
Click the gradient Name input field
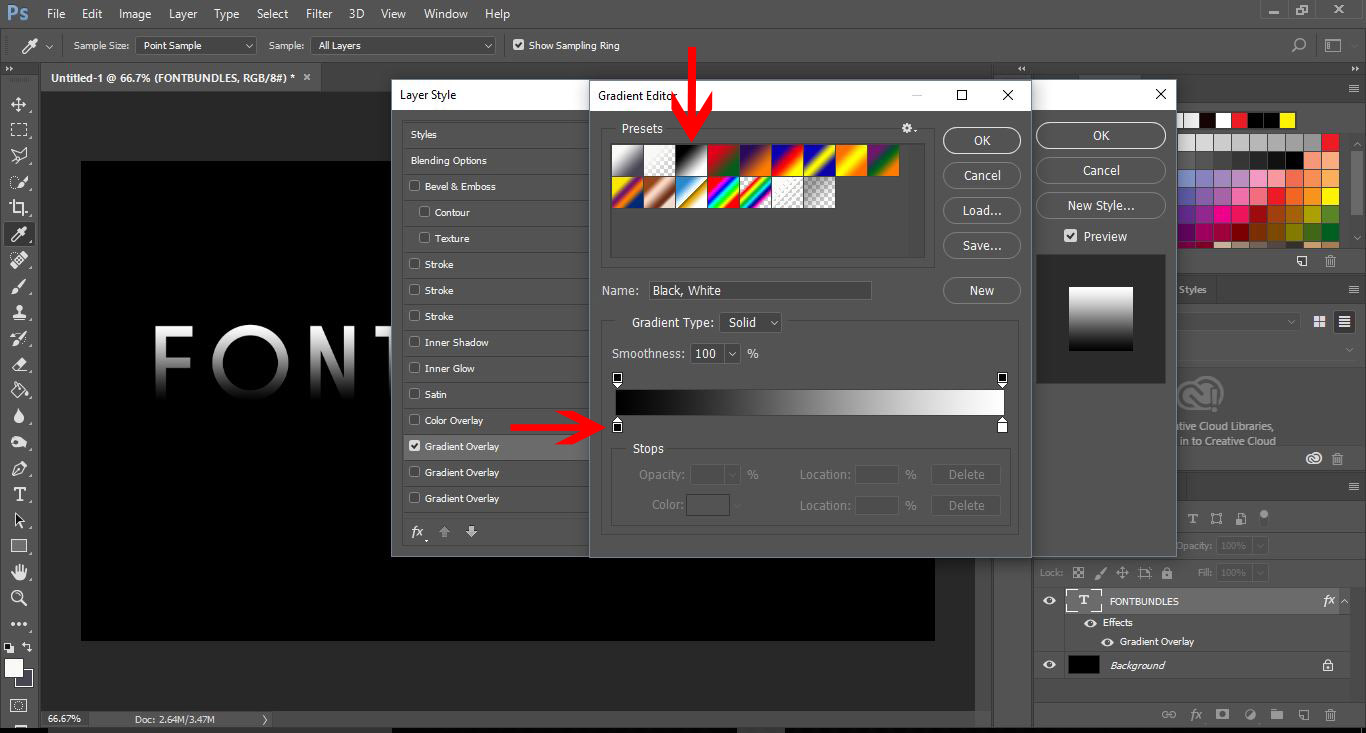tap(760, 291)
